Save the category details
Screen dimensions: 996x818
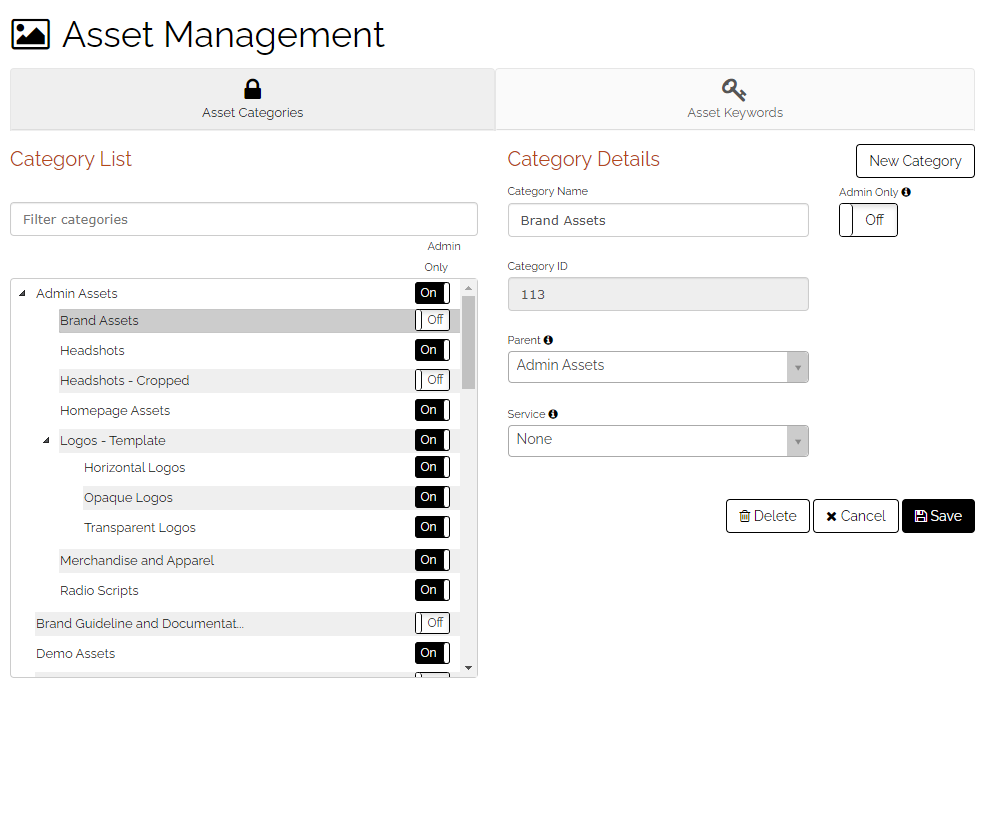[x=938, y=516]
